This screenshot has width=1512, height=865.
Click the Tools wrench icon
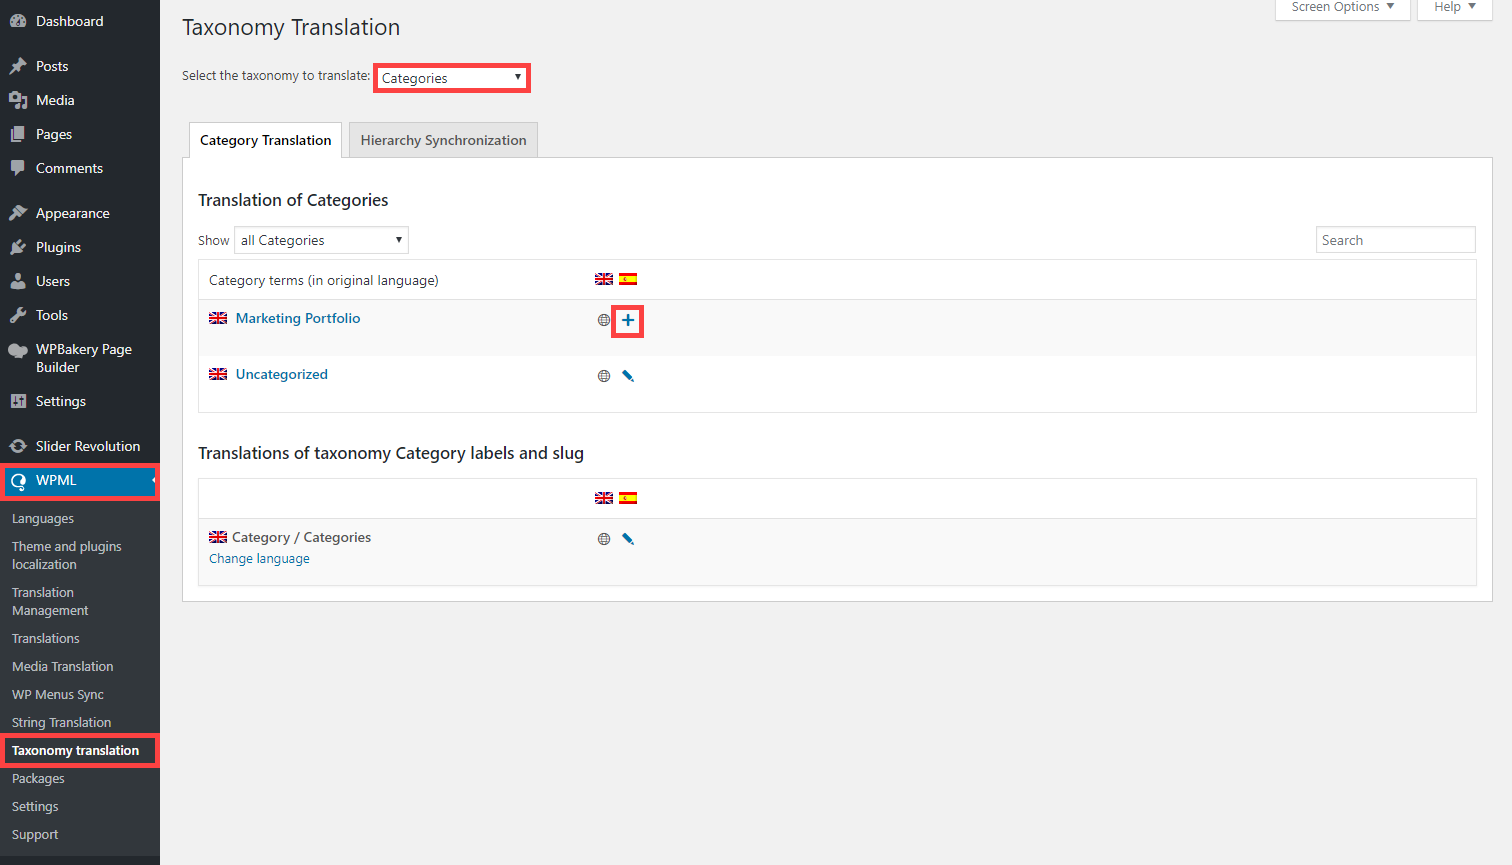tap(18, 315)
